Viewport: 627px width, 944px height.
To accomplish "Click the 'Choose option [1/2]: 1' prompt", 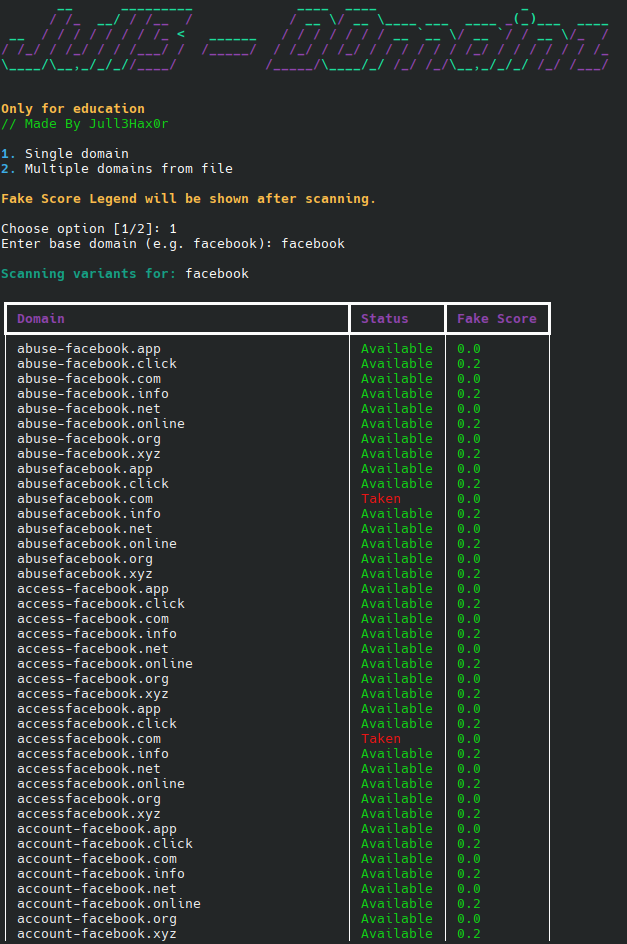I will tap(89, 229).
